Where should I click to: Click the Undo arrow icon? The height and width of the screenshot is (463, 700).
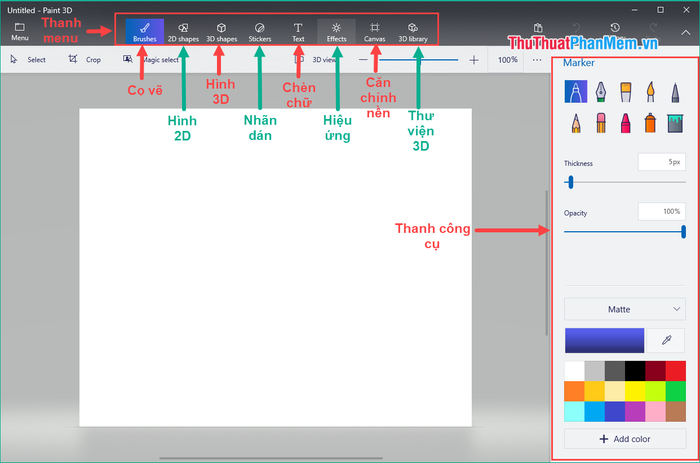[x=576, y=28]
